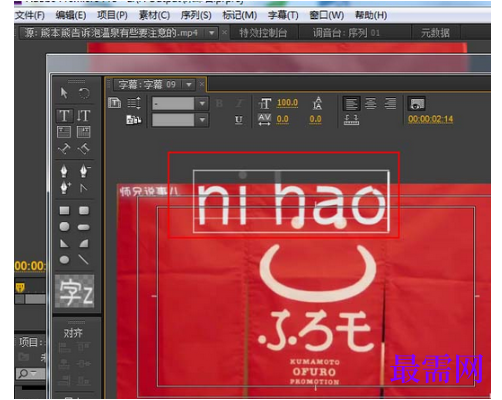Open the 标记(M) menu

pyautogui.click(x=239, y=15)
